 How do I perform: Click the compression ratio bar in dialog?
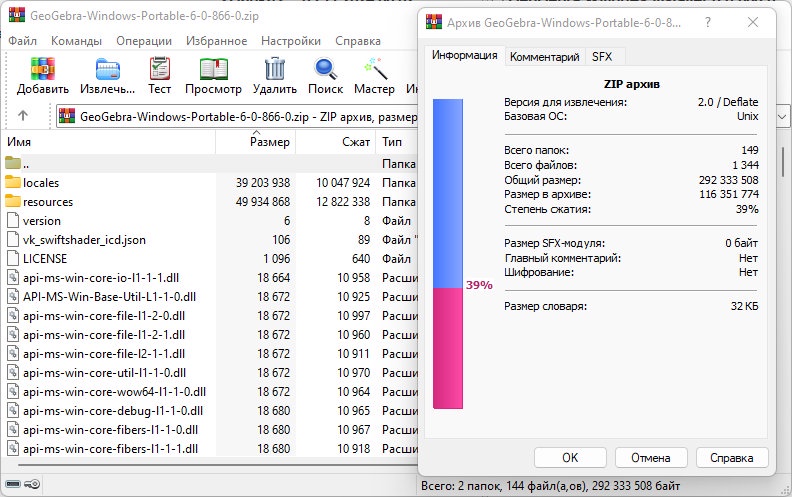pos(448,254)
